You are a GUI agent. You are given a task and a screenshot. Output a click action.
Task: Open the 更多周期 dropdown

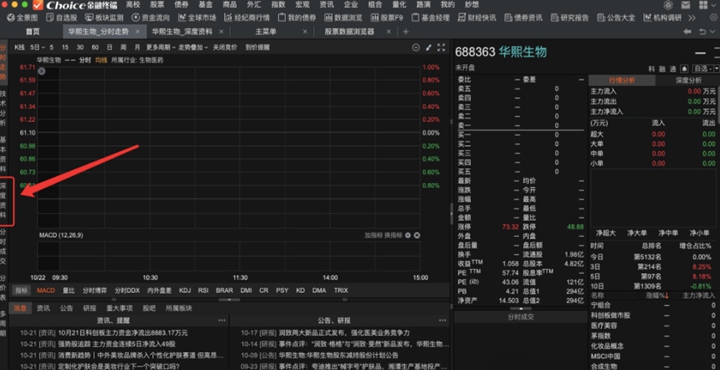(x=160, y=47)
